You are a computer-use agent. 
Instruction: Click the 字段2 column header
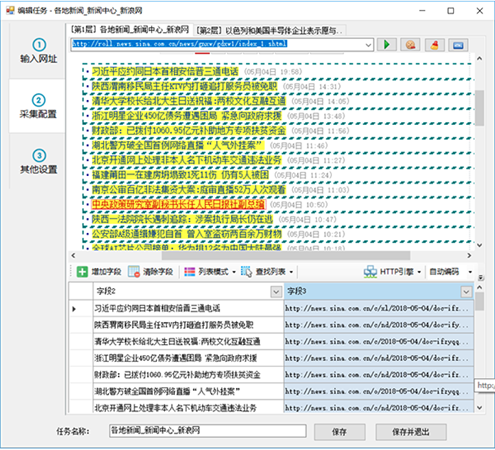188,292
